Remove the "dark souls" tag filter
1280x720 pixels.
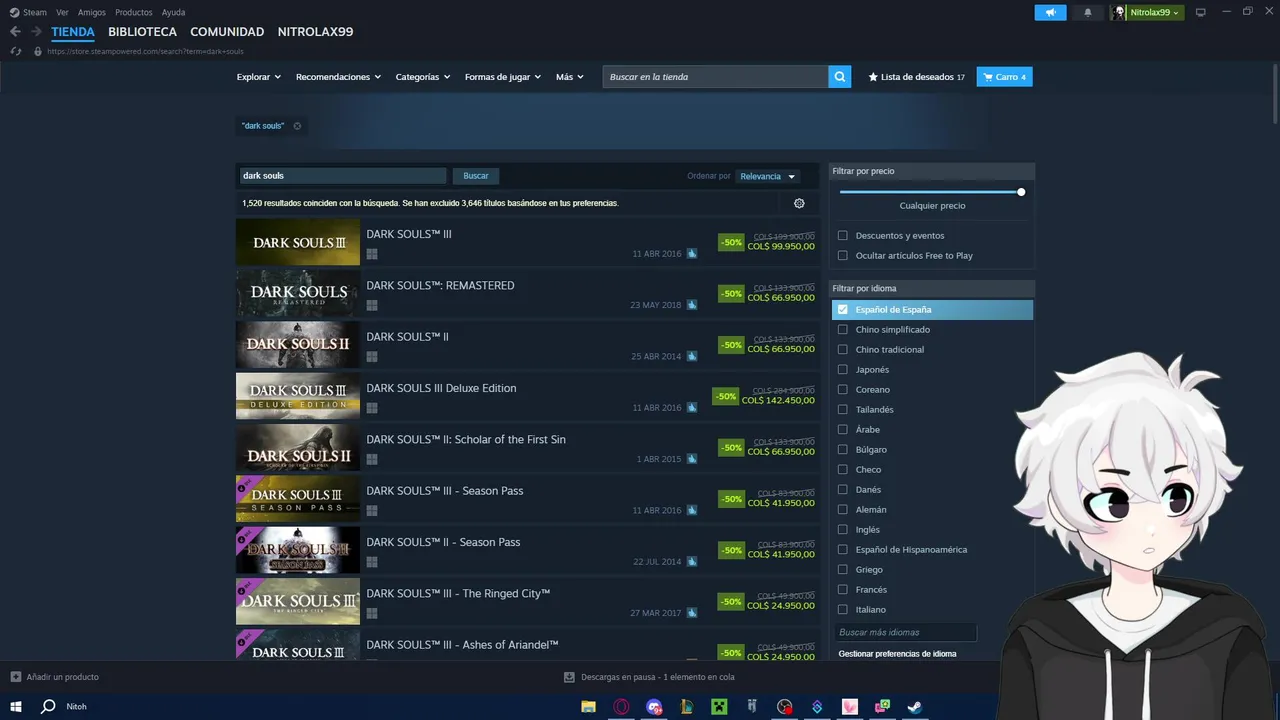297,126
